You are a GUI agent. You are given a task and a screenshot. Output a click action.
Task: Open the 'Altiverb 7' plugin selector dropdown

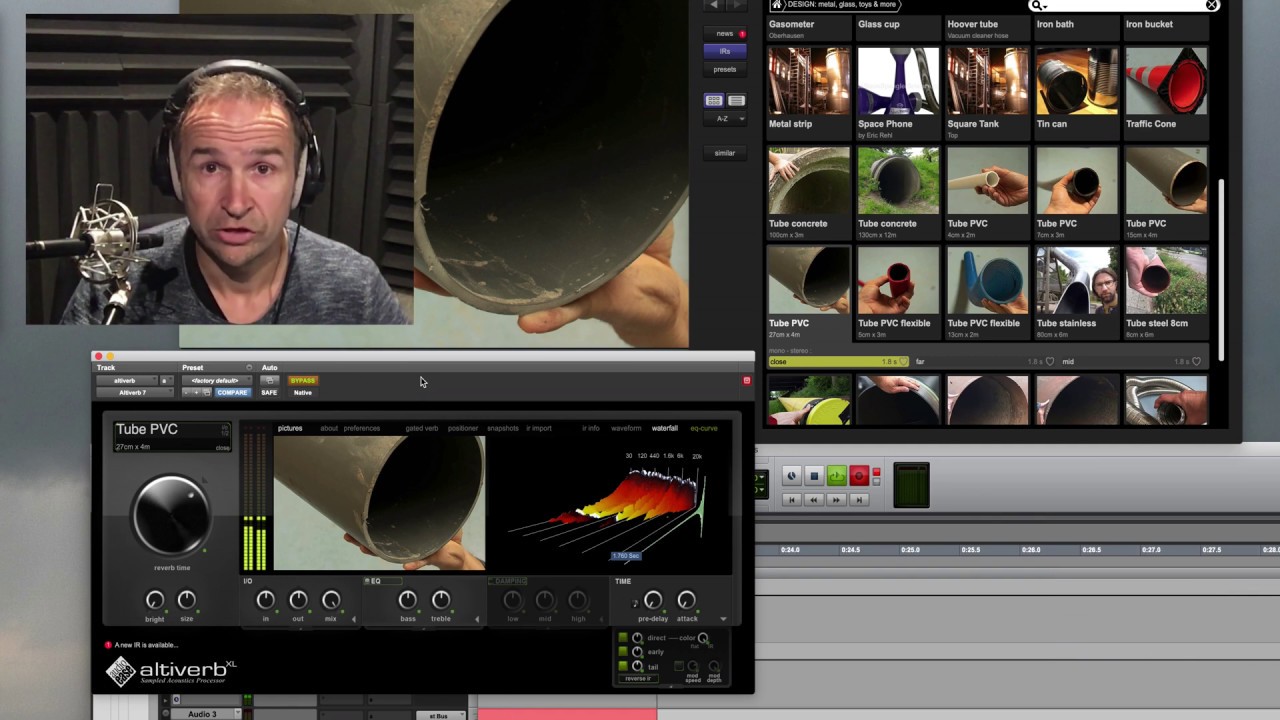pyautogui.click(x=133, y=392)
